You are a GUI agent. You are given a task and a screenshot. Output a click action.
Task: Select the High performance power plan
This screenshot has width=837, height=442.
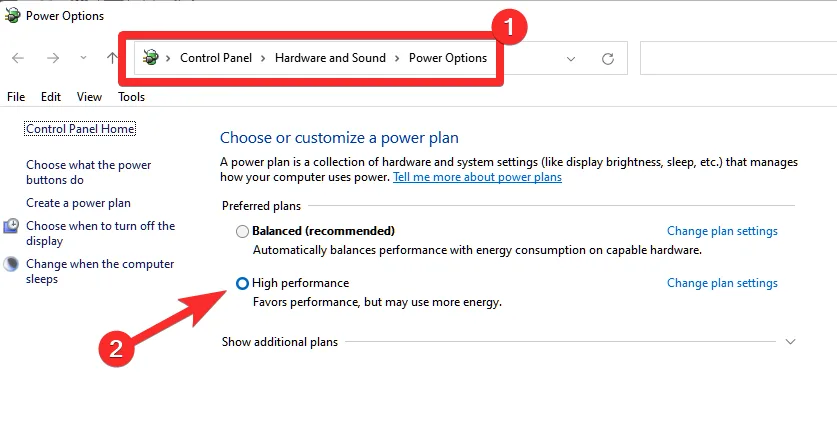coord(242,284)
